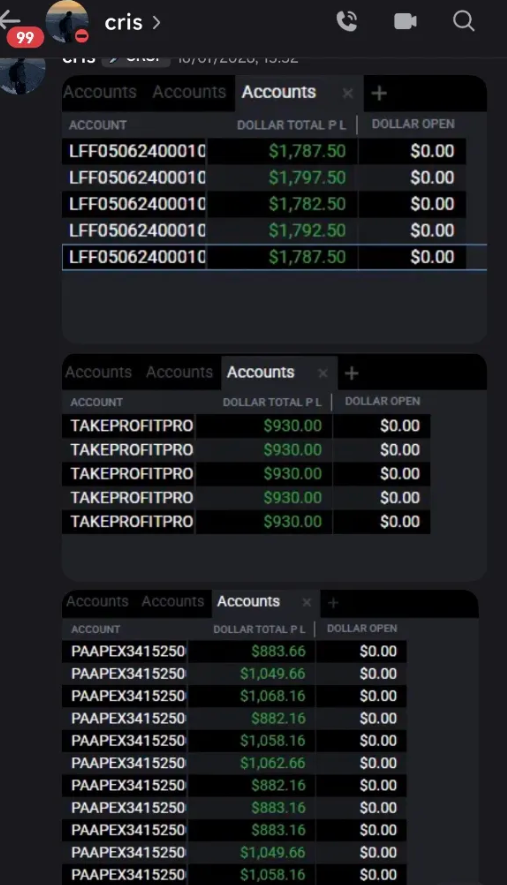This screenshot has height=885, width=507.
Task: Click the $1,068.16 PAAPEX profit value
Action: pyautogui.click(x=273, y=696)
